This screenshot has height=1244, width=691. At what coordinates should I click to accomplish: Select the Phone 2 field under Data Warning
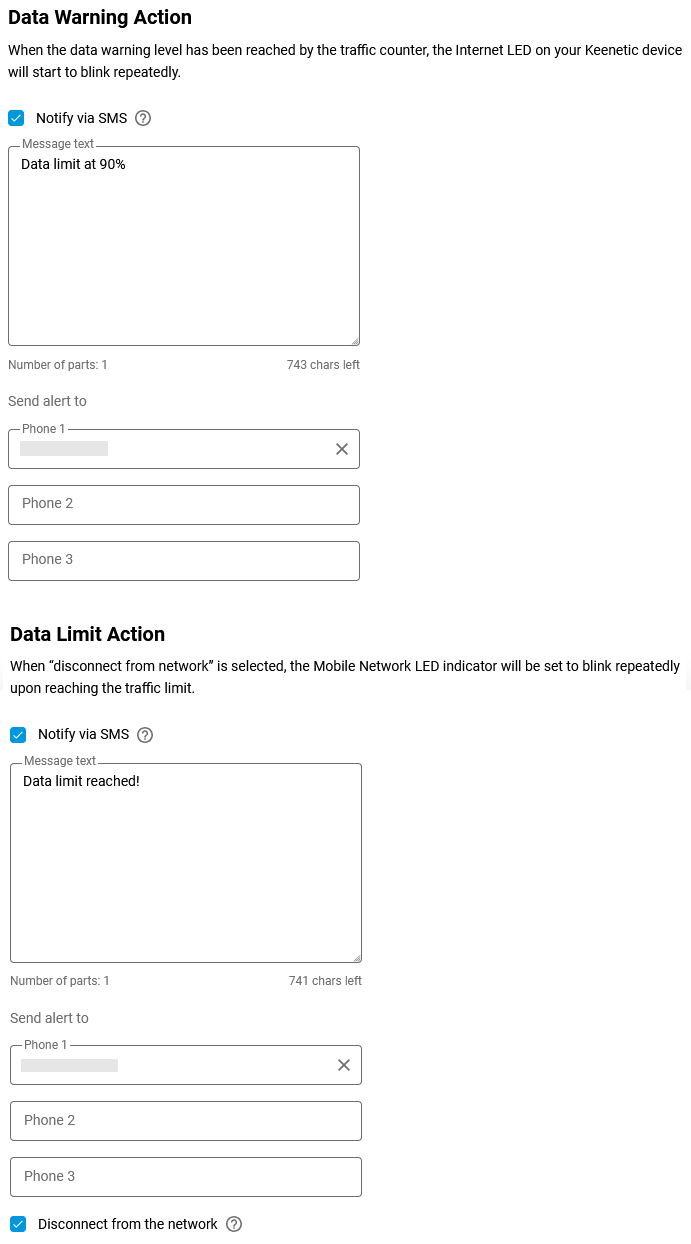tap(184, 505)
